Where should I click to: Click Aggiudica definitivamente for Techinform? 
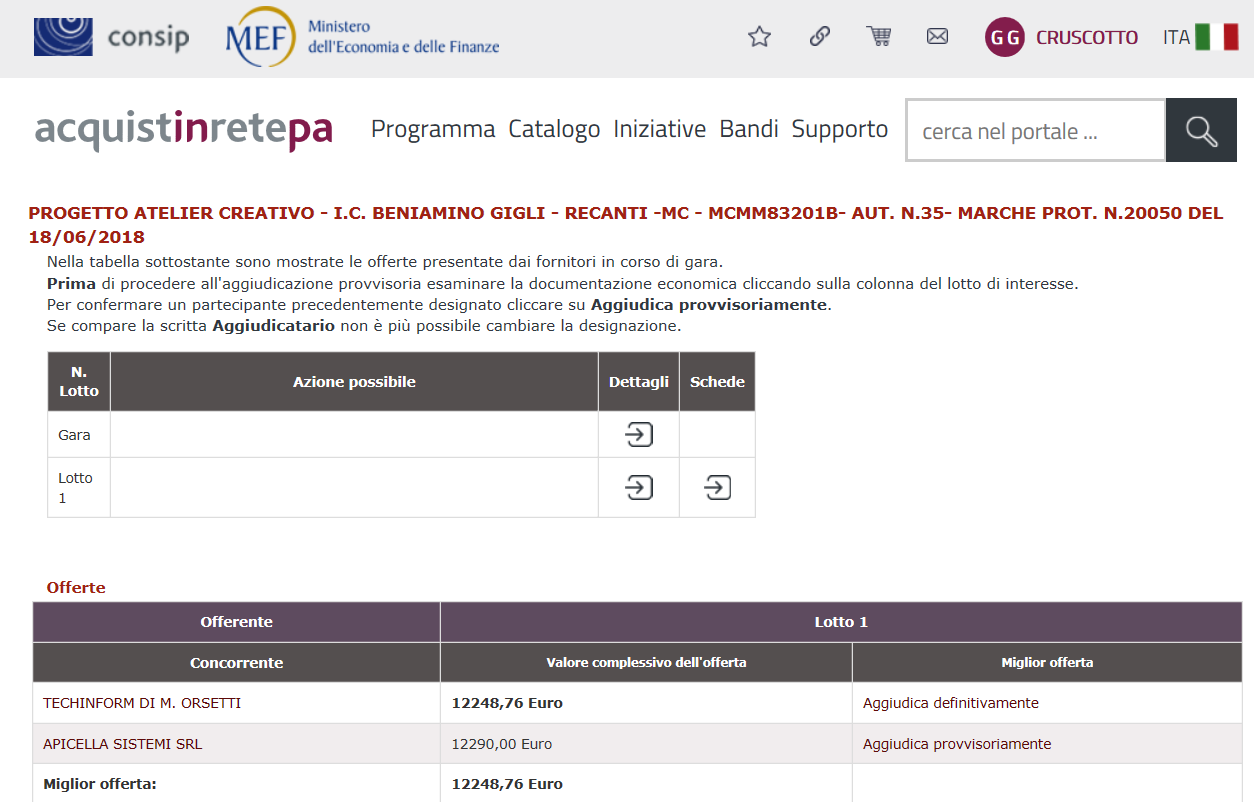(x=950, y=703)
